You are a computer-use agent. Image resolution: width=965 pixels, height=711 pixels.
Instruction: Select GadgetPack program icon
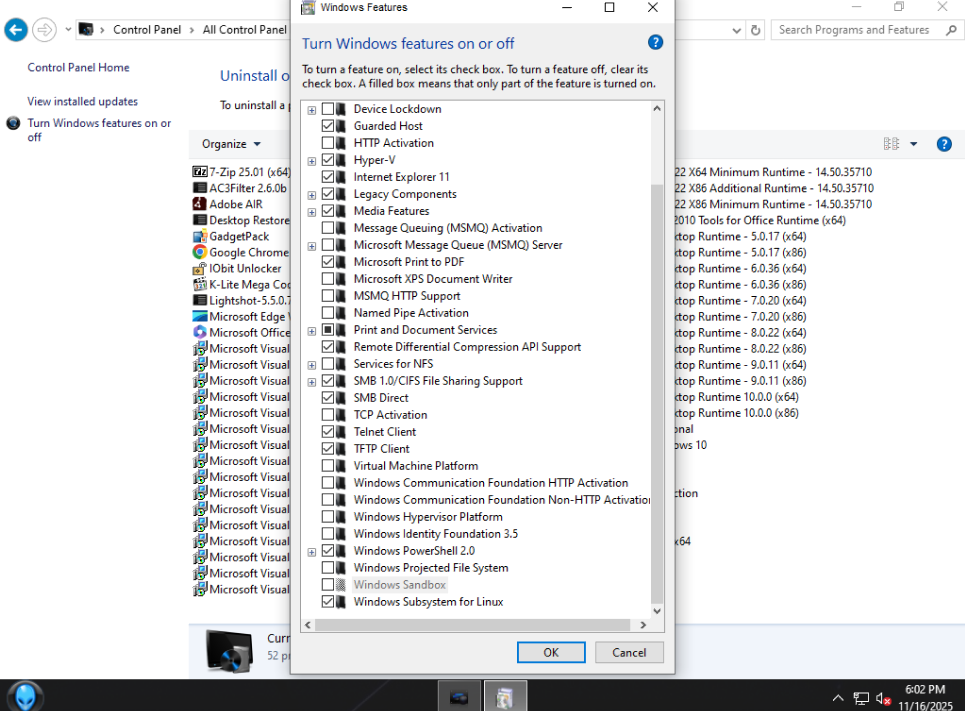click(x=199, y=236)
